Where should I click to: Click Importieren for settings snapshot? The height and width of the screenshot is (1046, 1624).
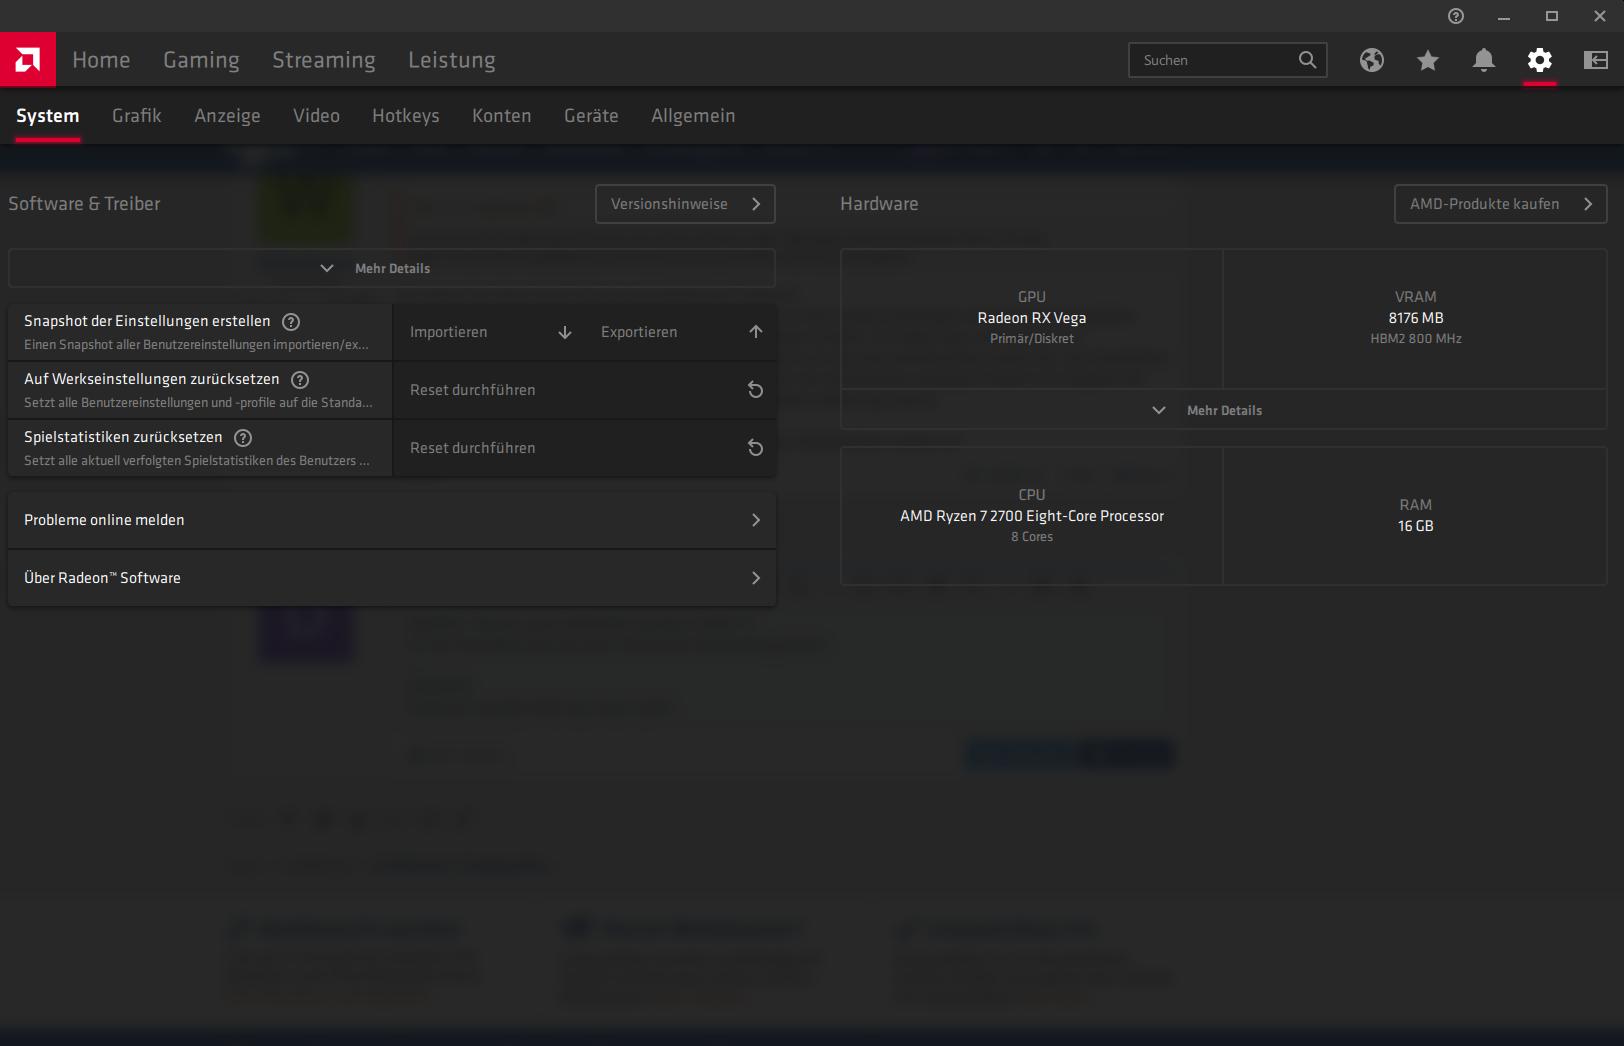click(x=489, y=332)
